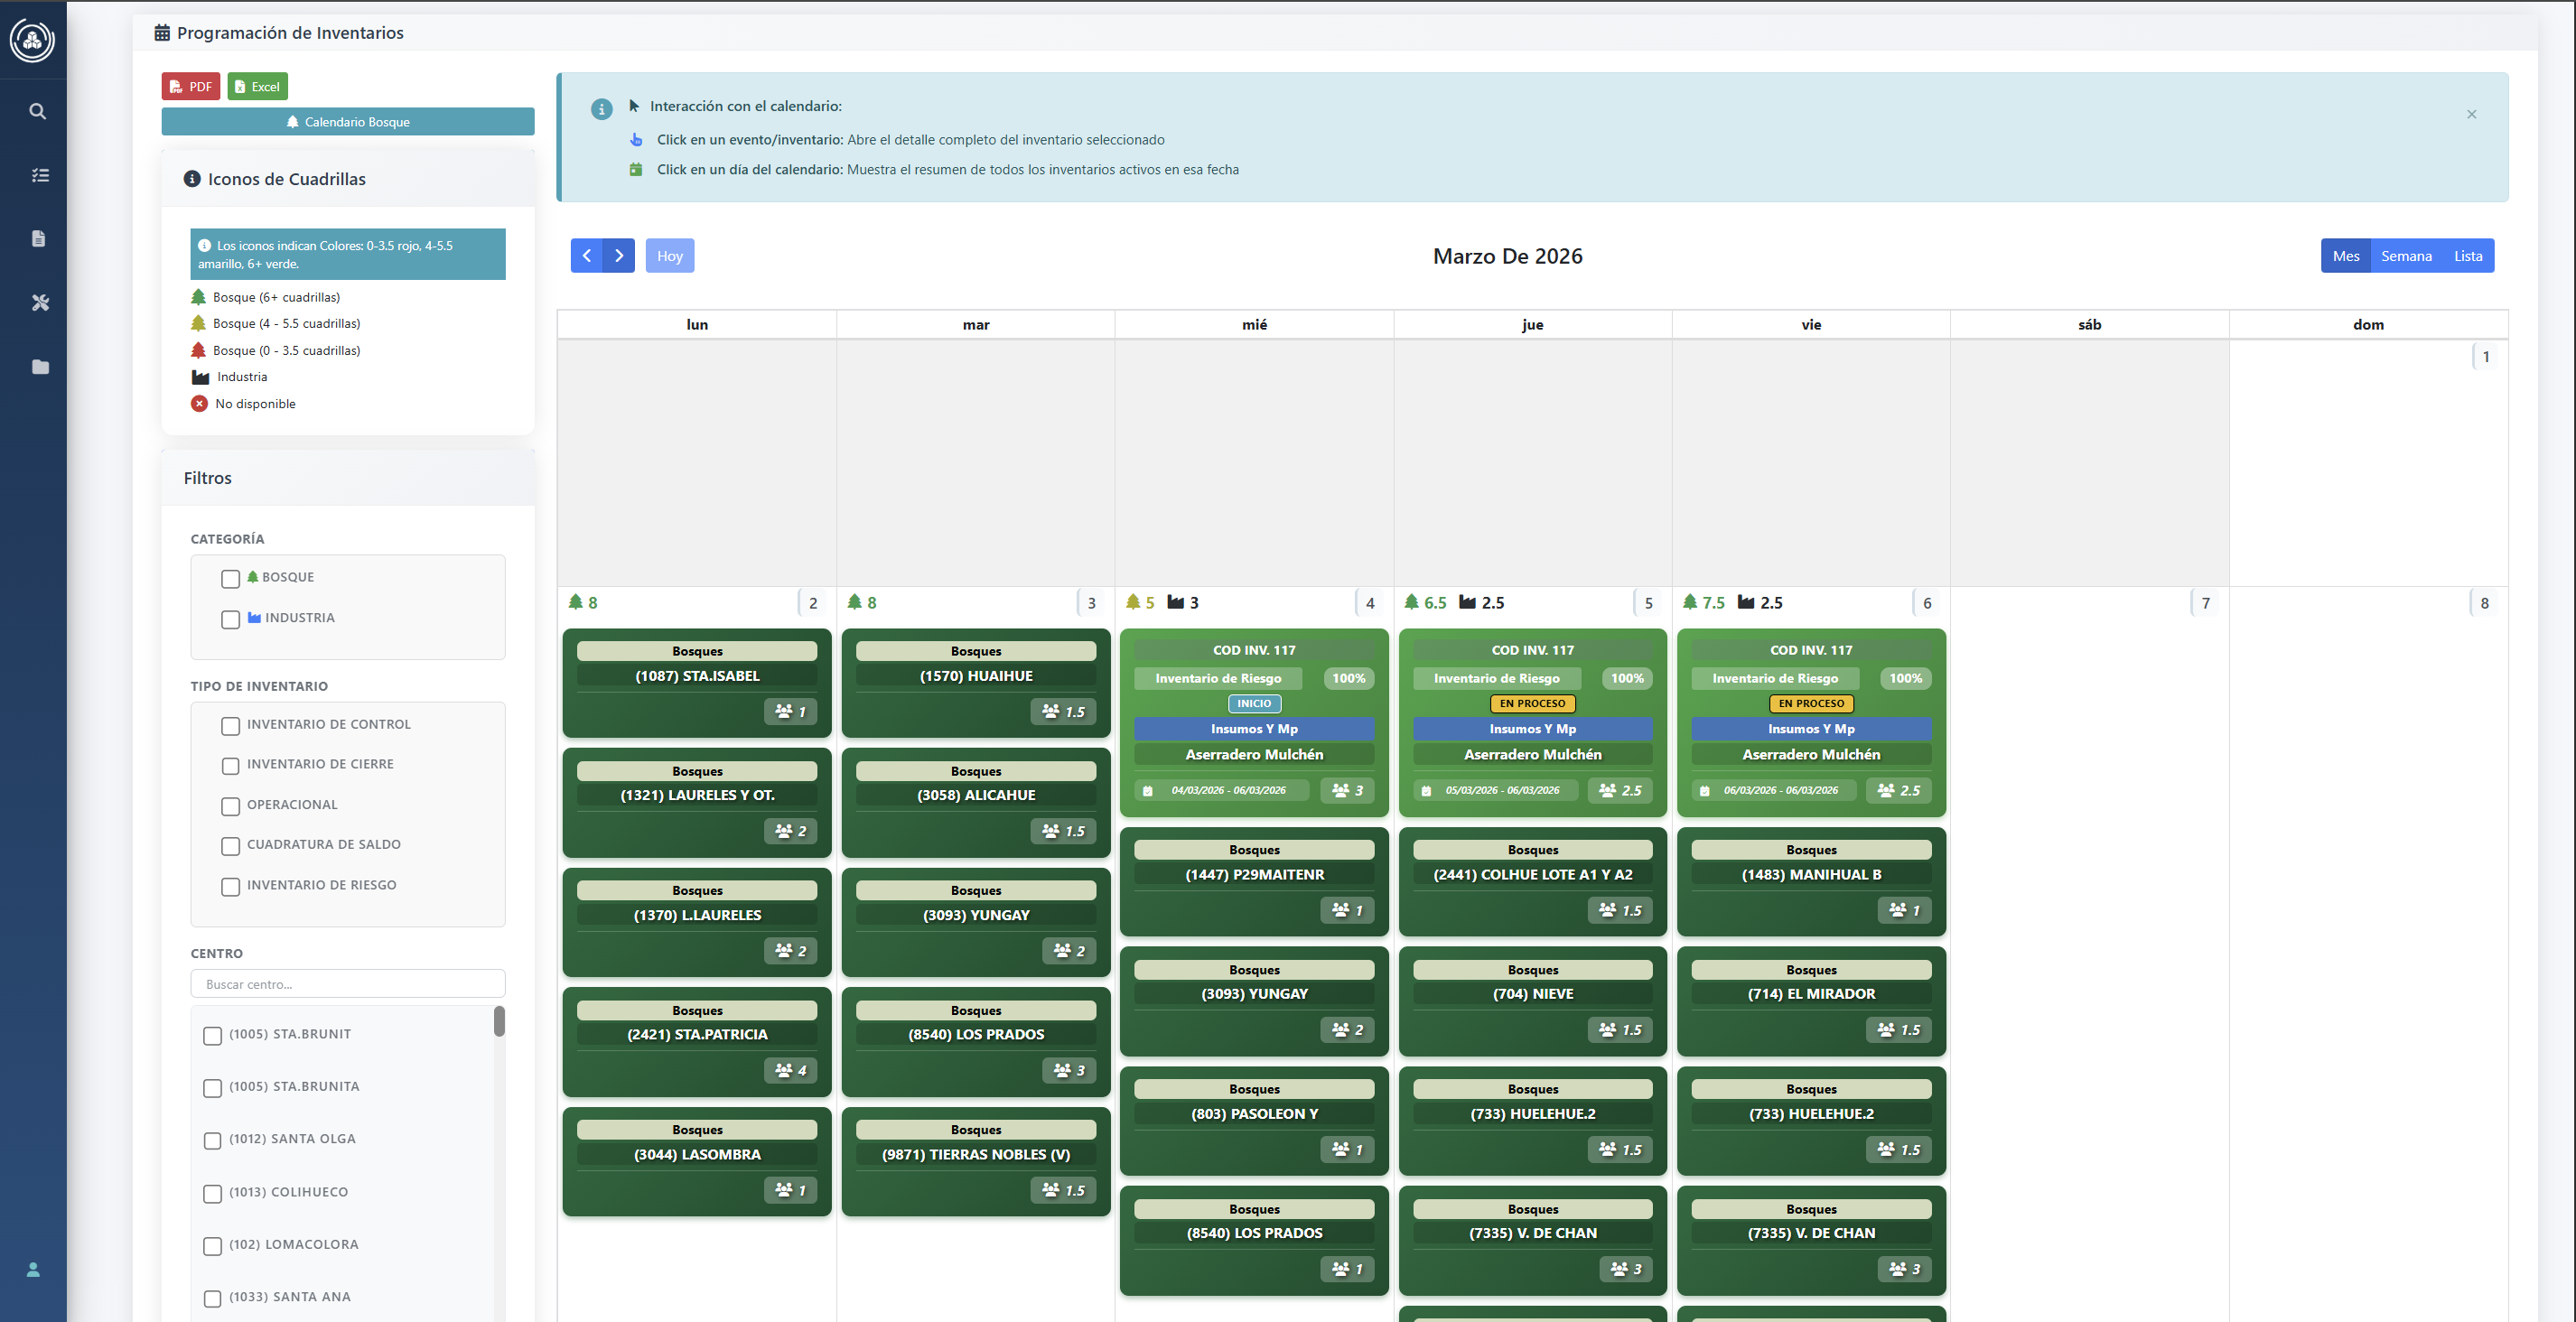Click the centro list scrollbar

click(x=499, y=1021)
